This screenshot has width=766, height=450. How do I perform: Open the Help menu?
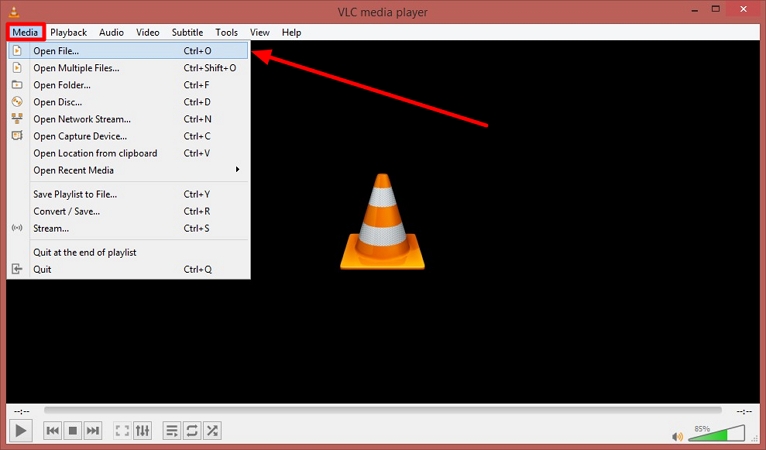pos(291,32)
